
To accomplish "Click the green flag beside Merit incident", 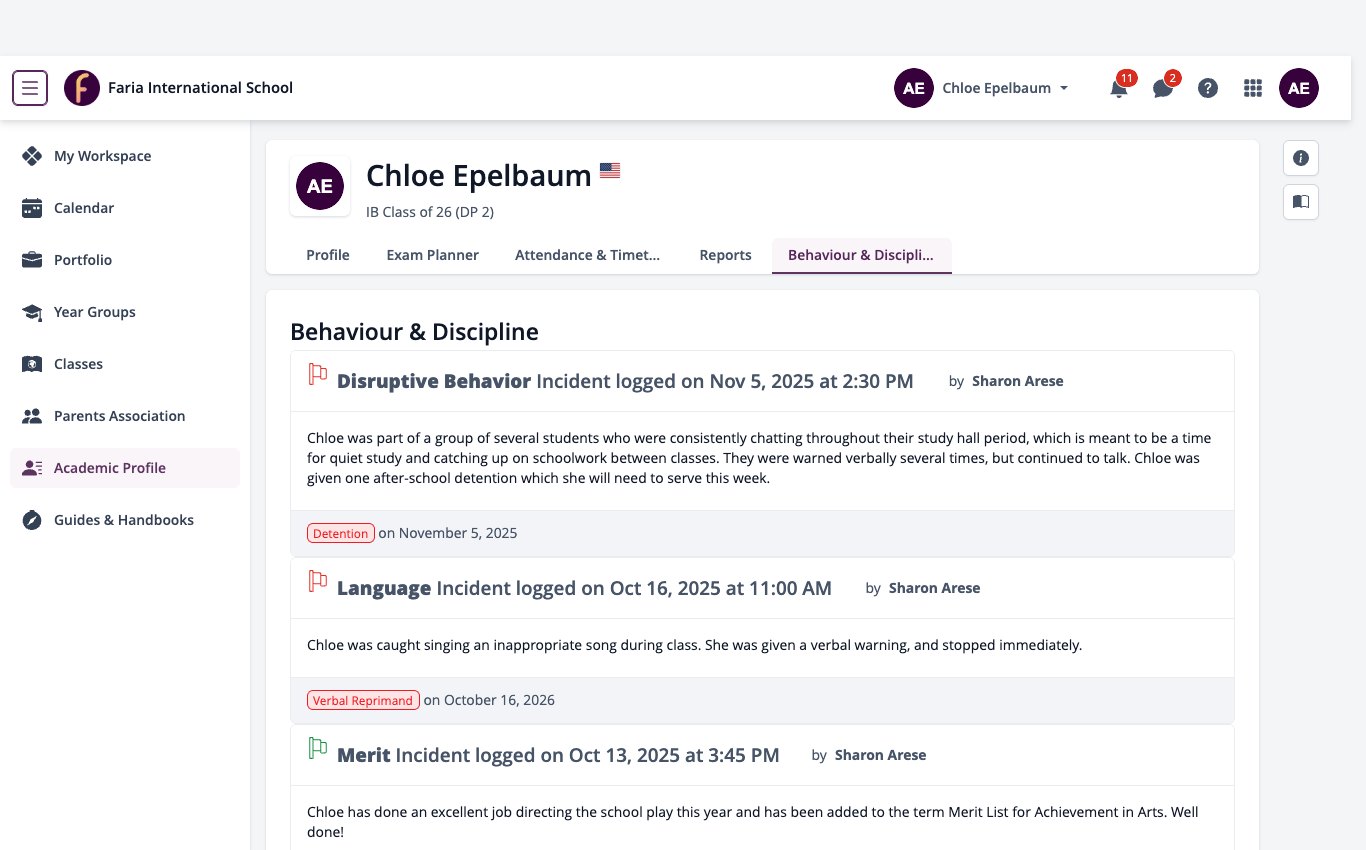I will [318, 748].
